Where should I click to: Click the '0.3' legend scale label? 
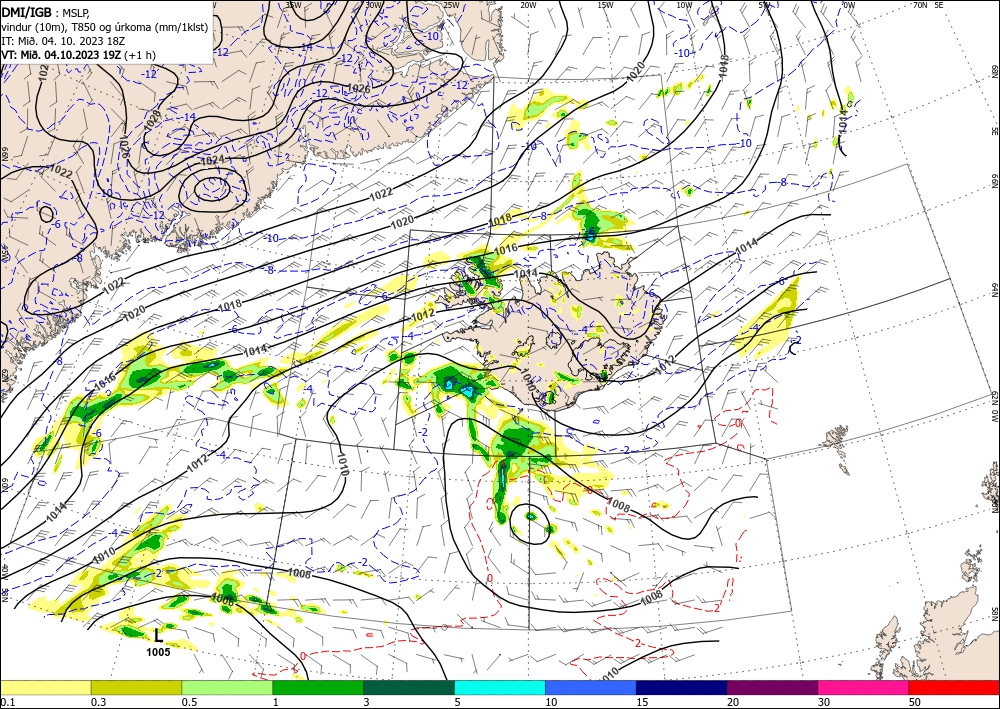pos(98,702)
